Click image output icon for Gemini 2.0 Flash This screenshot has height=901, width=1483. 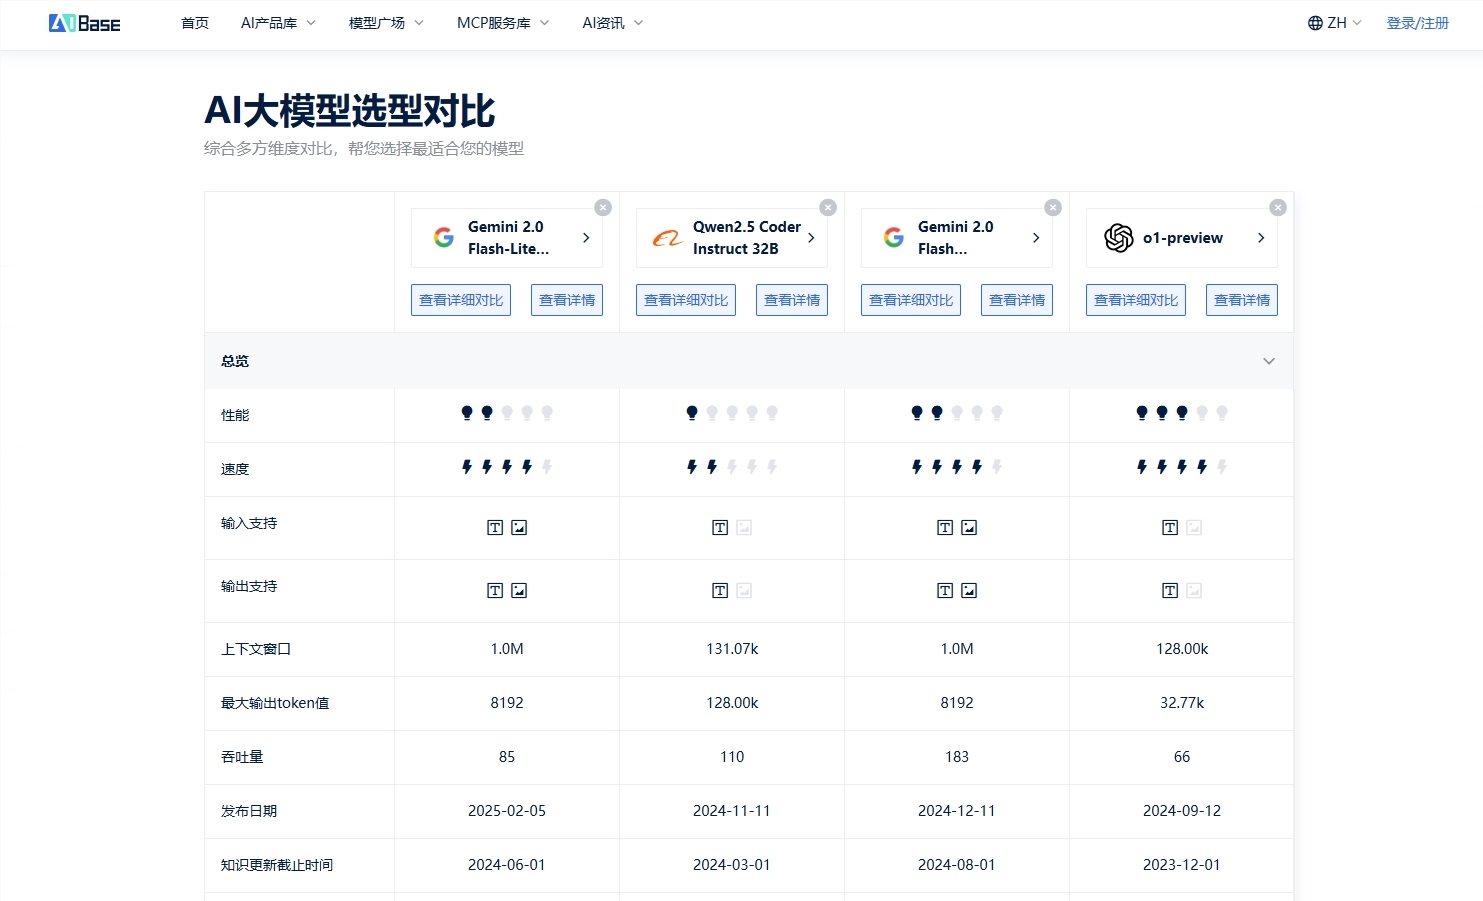coord(969,591)
